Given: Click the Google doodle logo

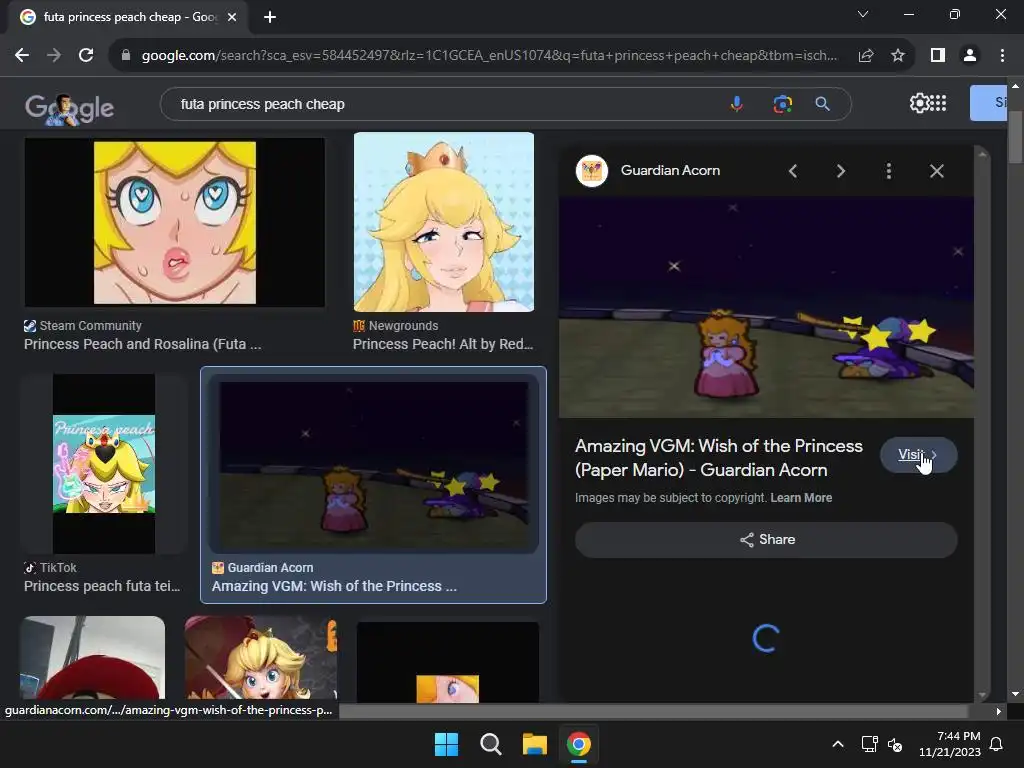Looking at the screenshot, I should [x=69, y=108].
